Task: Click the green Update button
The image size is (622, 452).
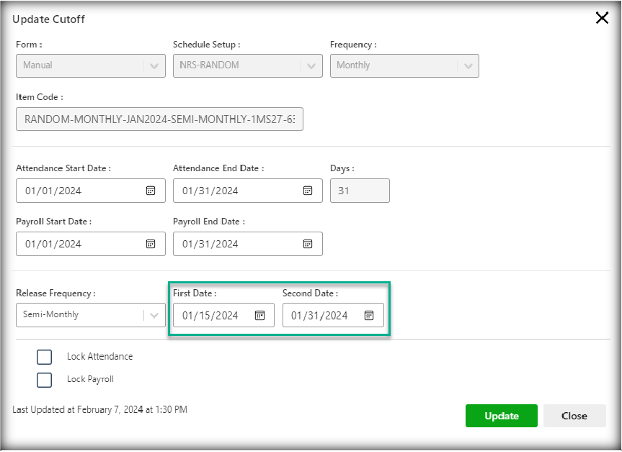Action: pos(501,416)
